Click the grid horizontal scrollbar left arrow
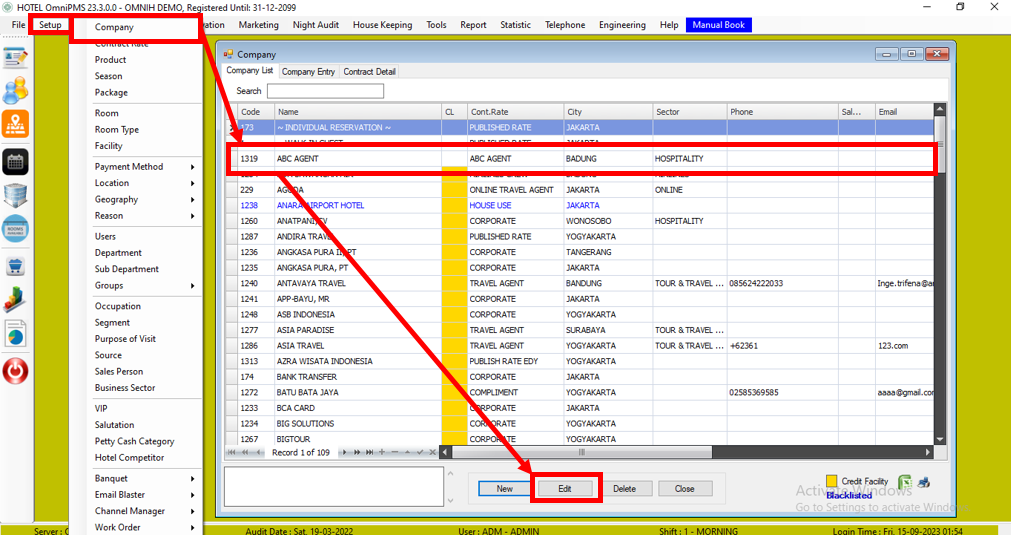Screen dimensions: 1011x535 point(444,452)
